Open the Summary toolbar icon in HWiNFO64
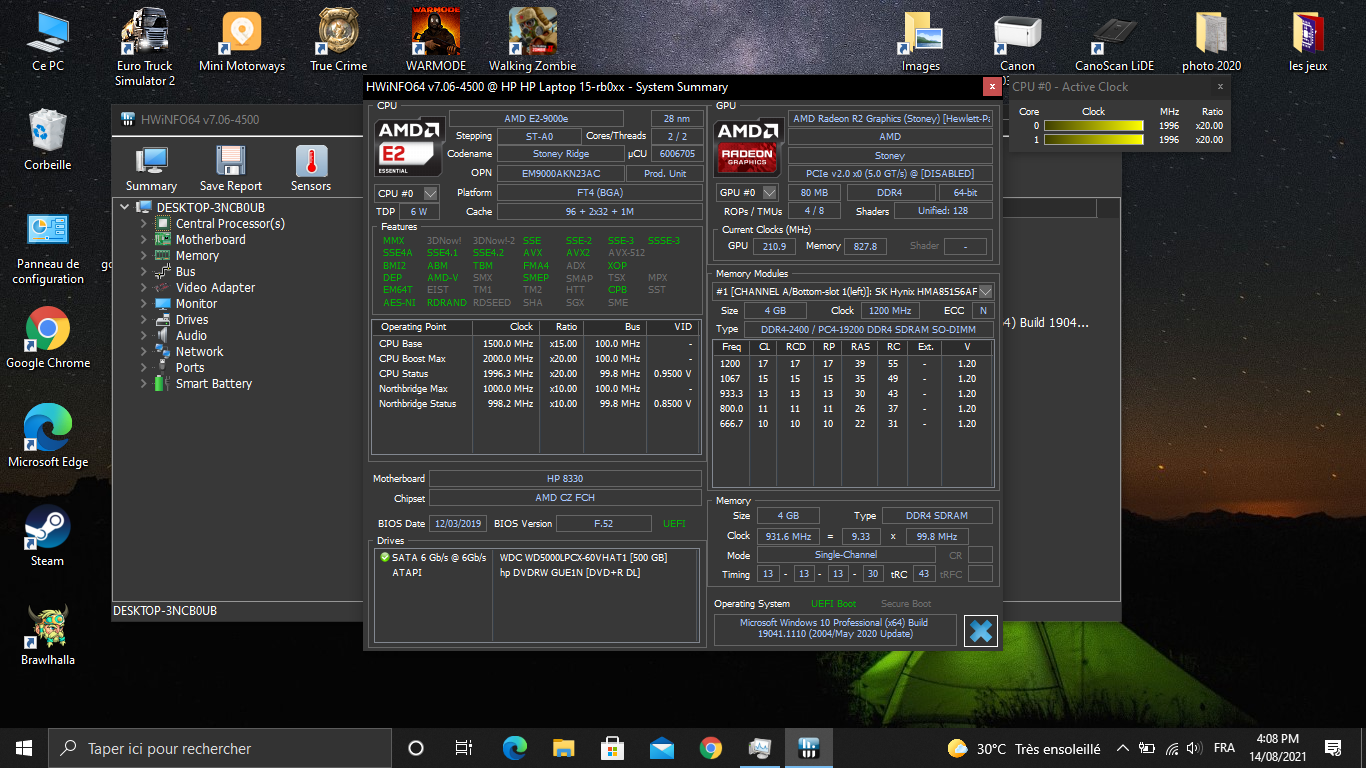 [x=151, y=168]
